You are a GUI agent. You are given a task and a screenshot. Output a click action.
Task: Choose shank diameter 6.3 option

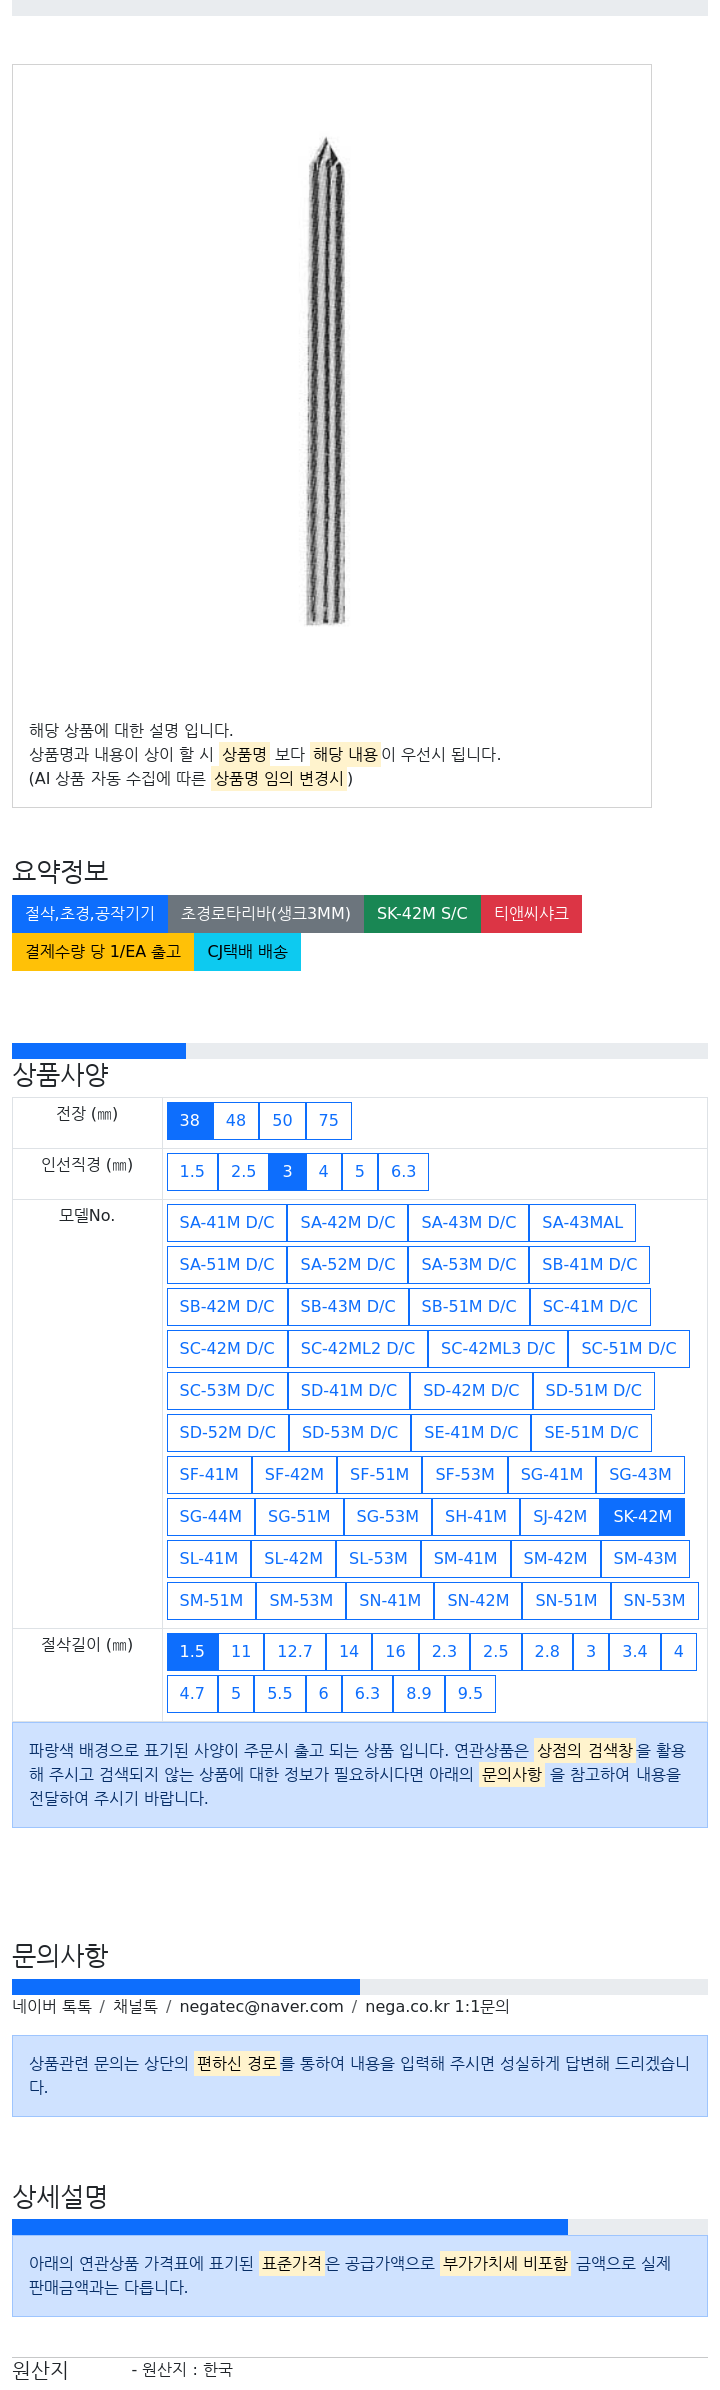click(403, 1171)
